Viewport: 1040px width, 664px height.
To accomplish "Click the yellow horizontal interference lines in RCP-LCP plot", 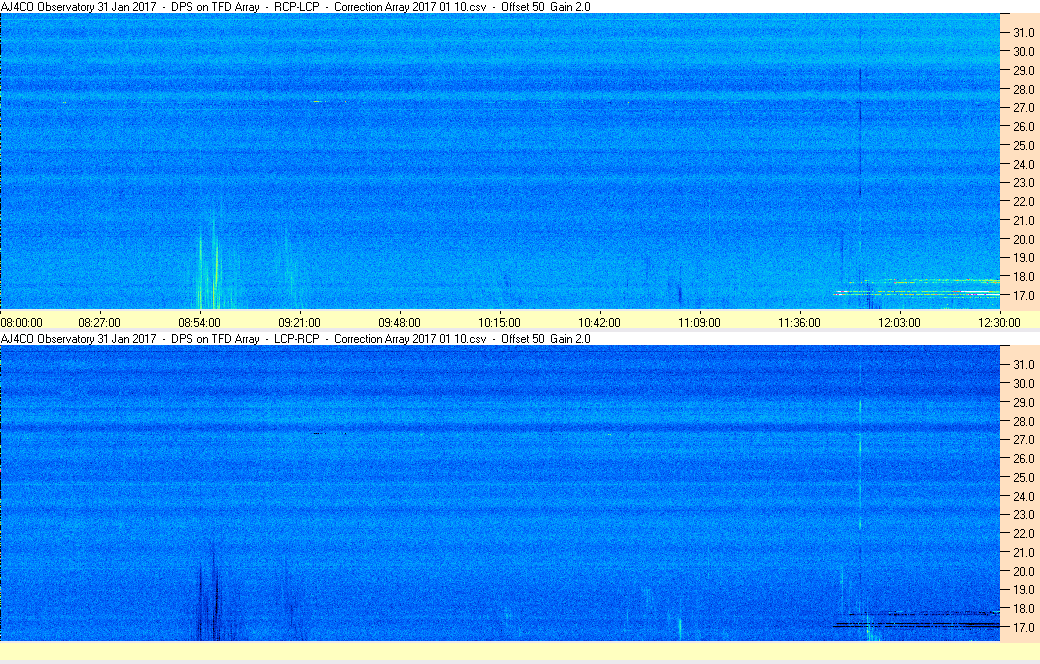I will click(917, 288).
